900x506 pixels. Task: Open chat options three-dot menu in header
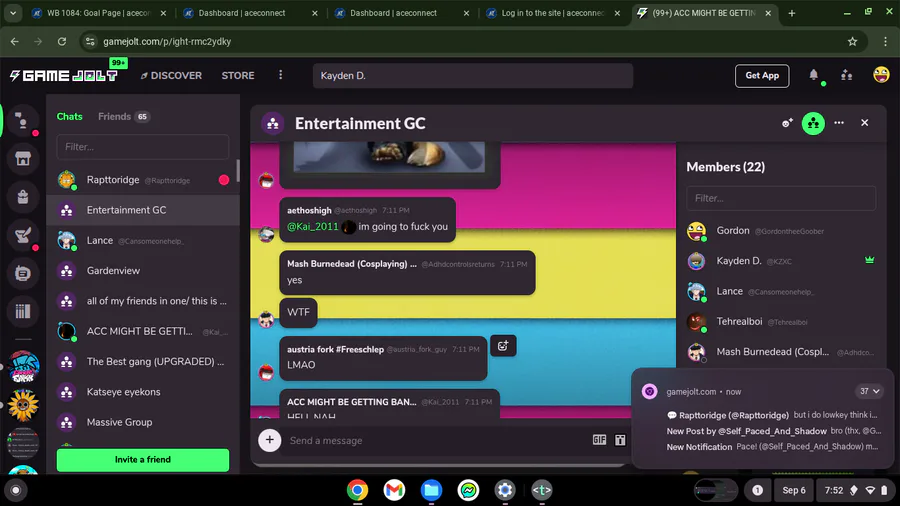(839, 123)
